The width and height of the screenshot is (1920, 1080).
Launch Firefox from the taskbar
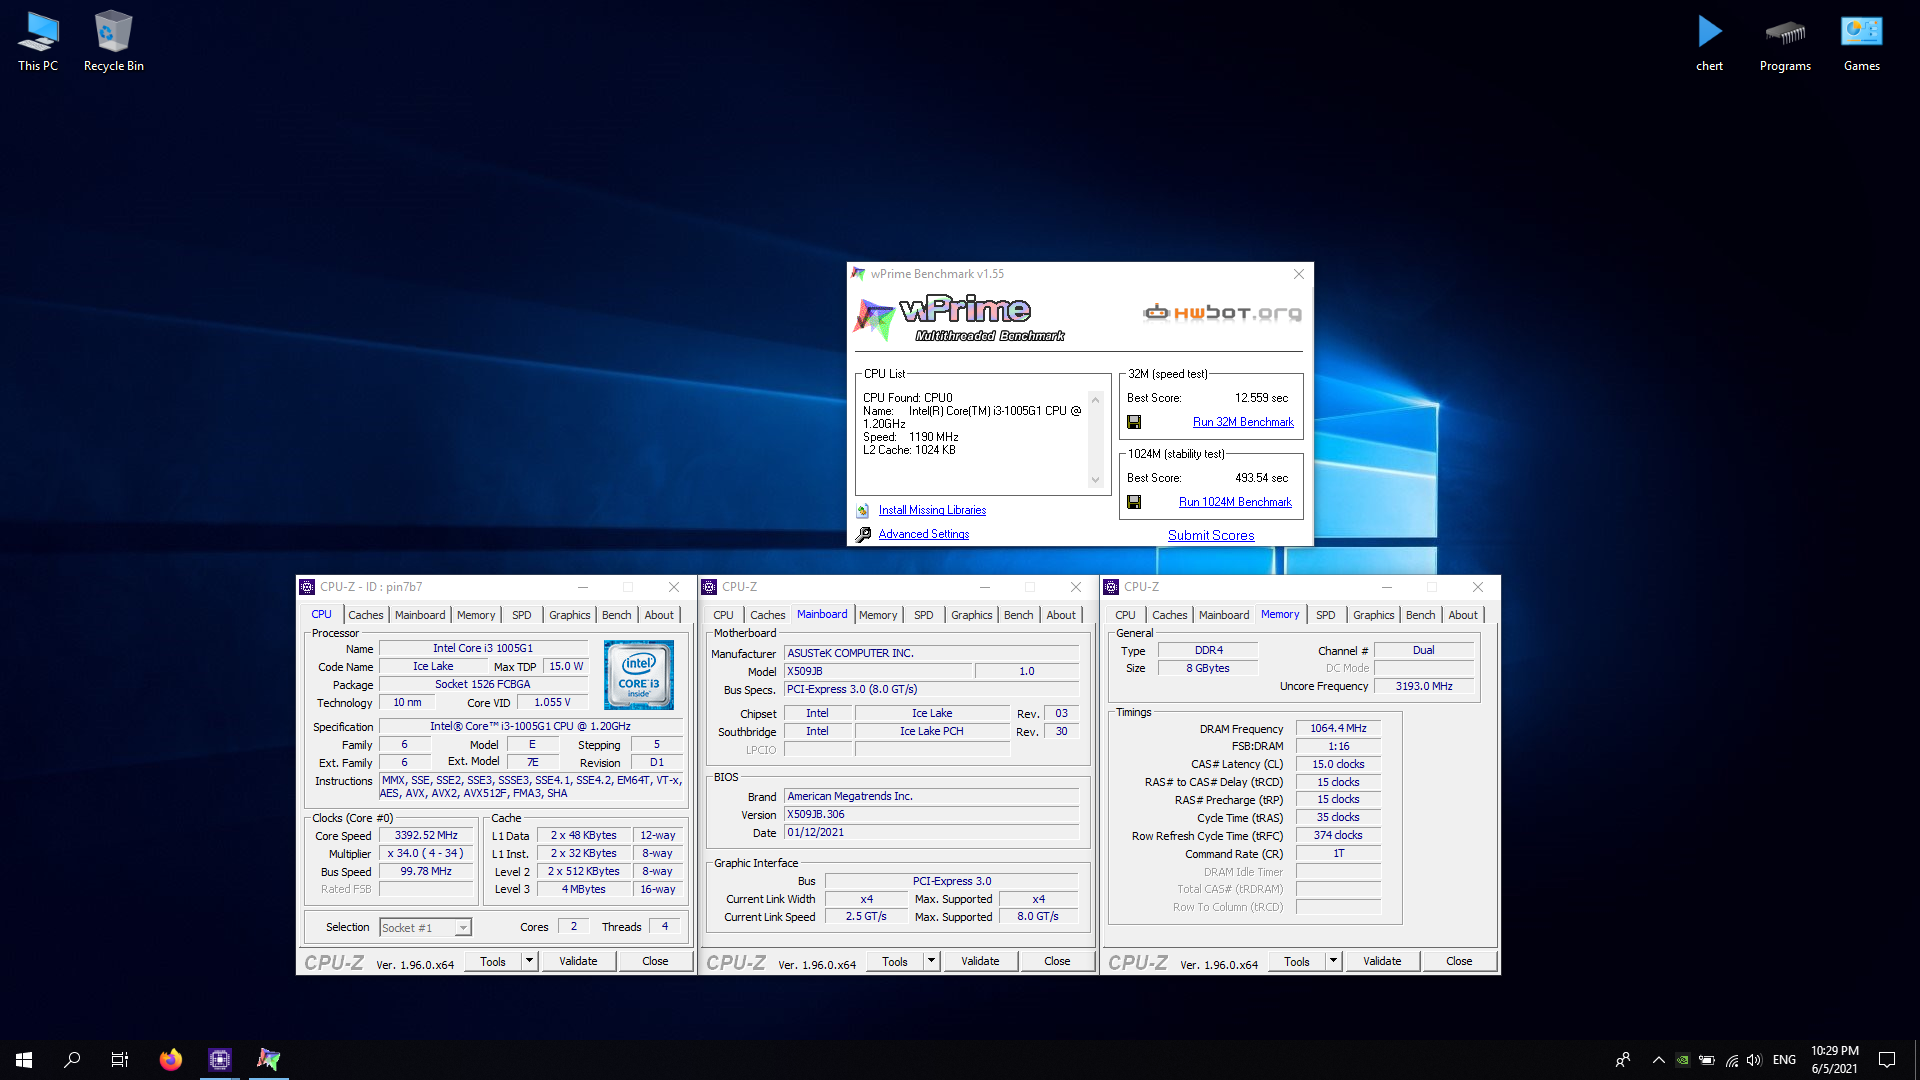(x=171, y=1060)
